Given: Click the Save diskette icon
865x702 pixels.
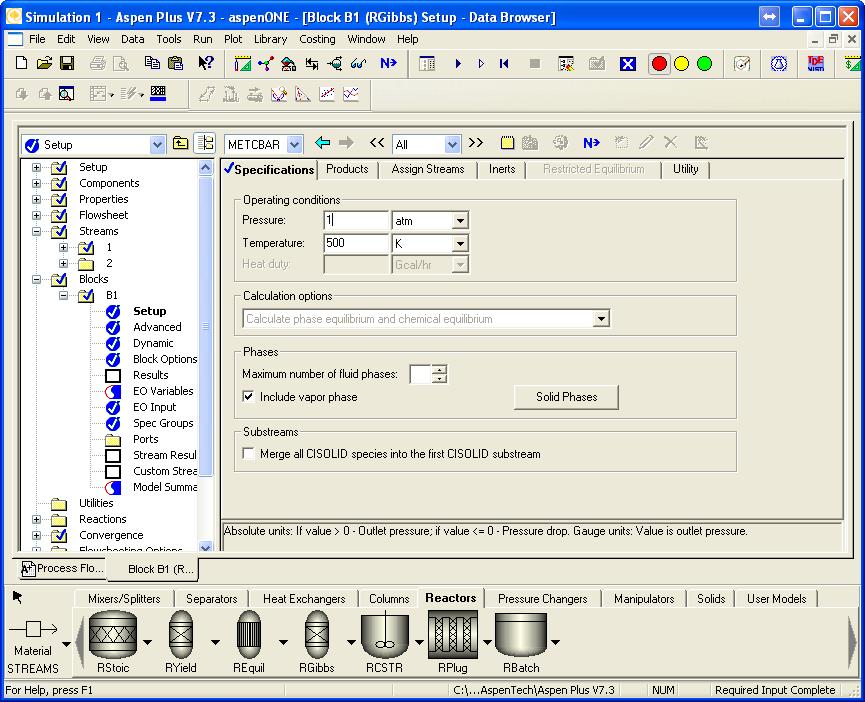Looking at the screenshot, I should click(x=67, y=63).
